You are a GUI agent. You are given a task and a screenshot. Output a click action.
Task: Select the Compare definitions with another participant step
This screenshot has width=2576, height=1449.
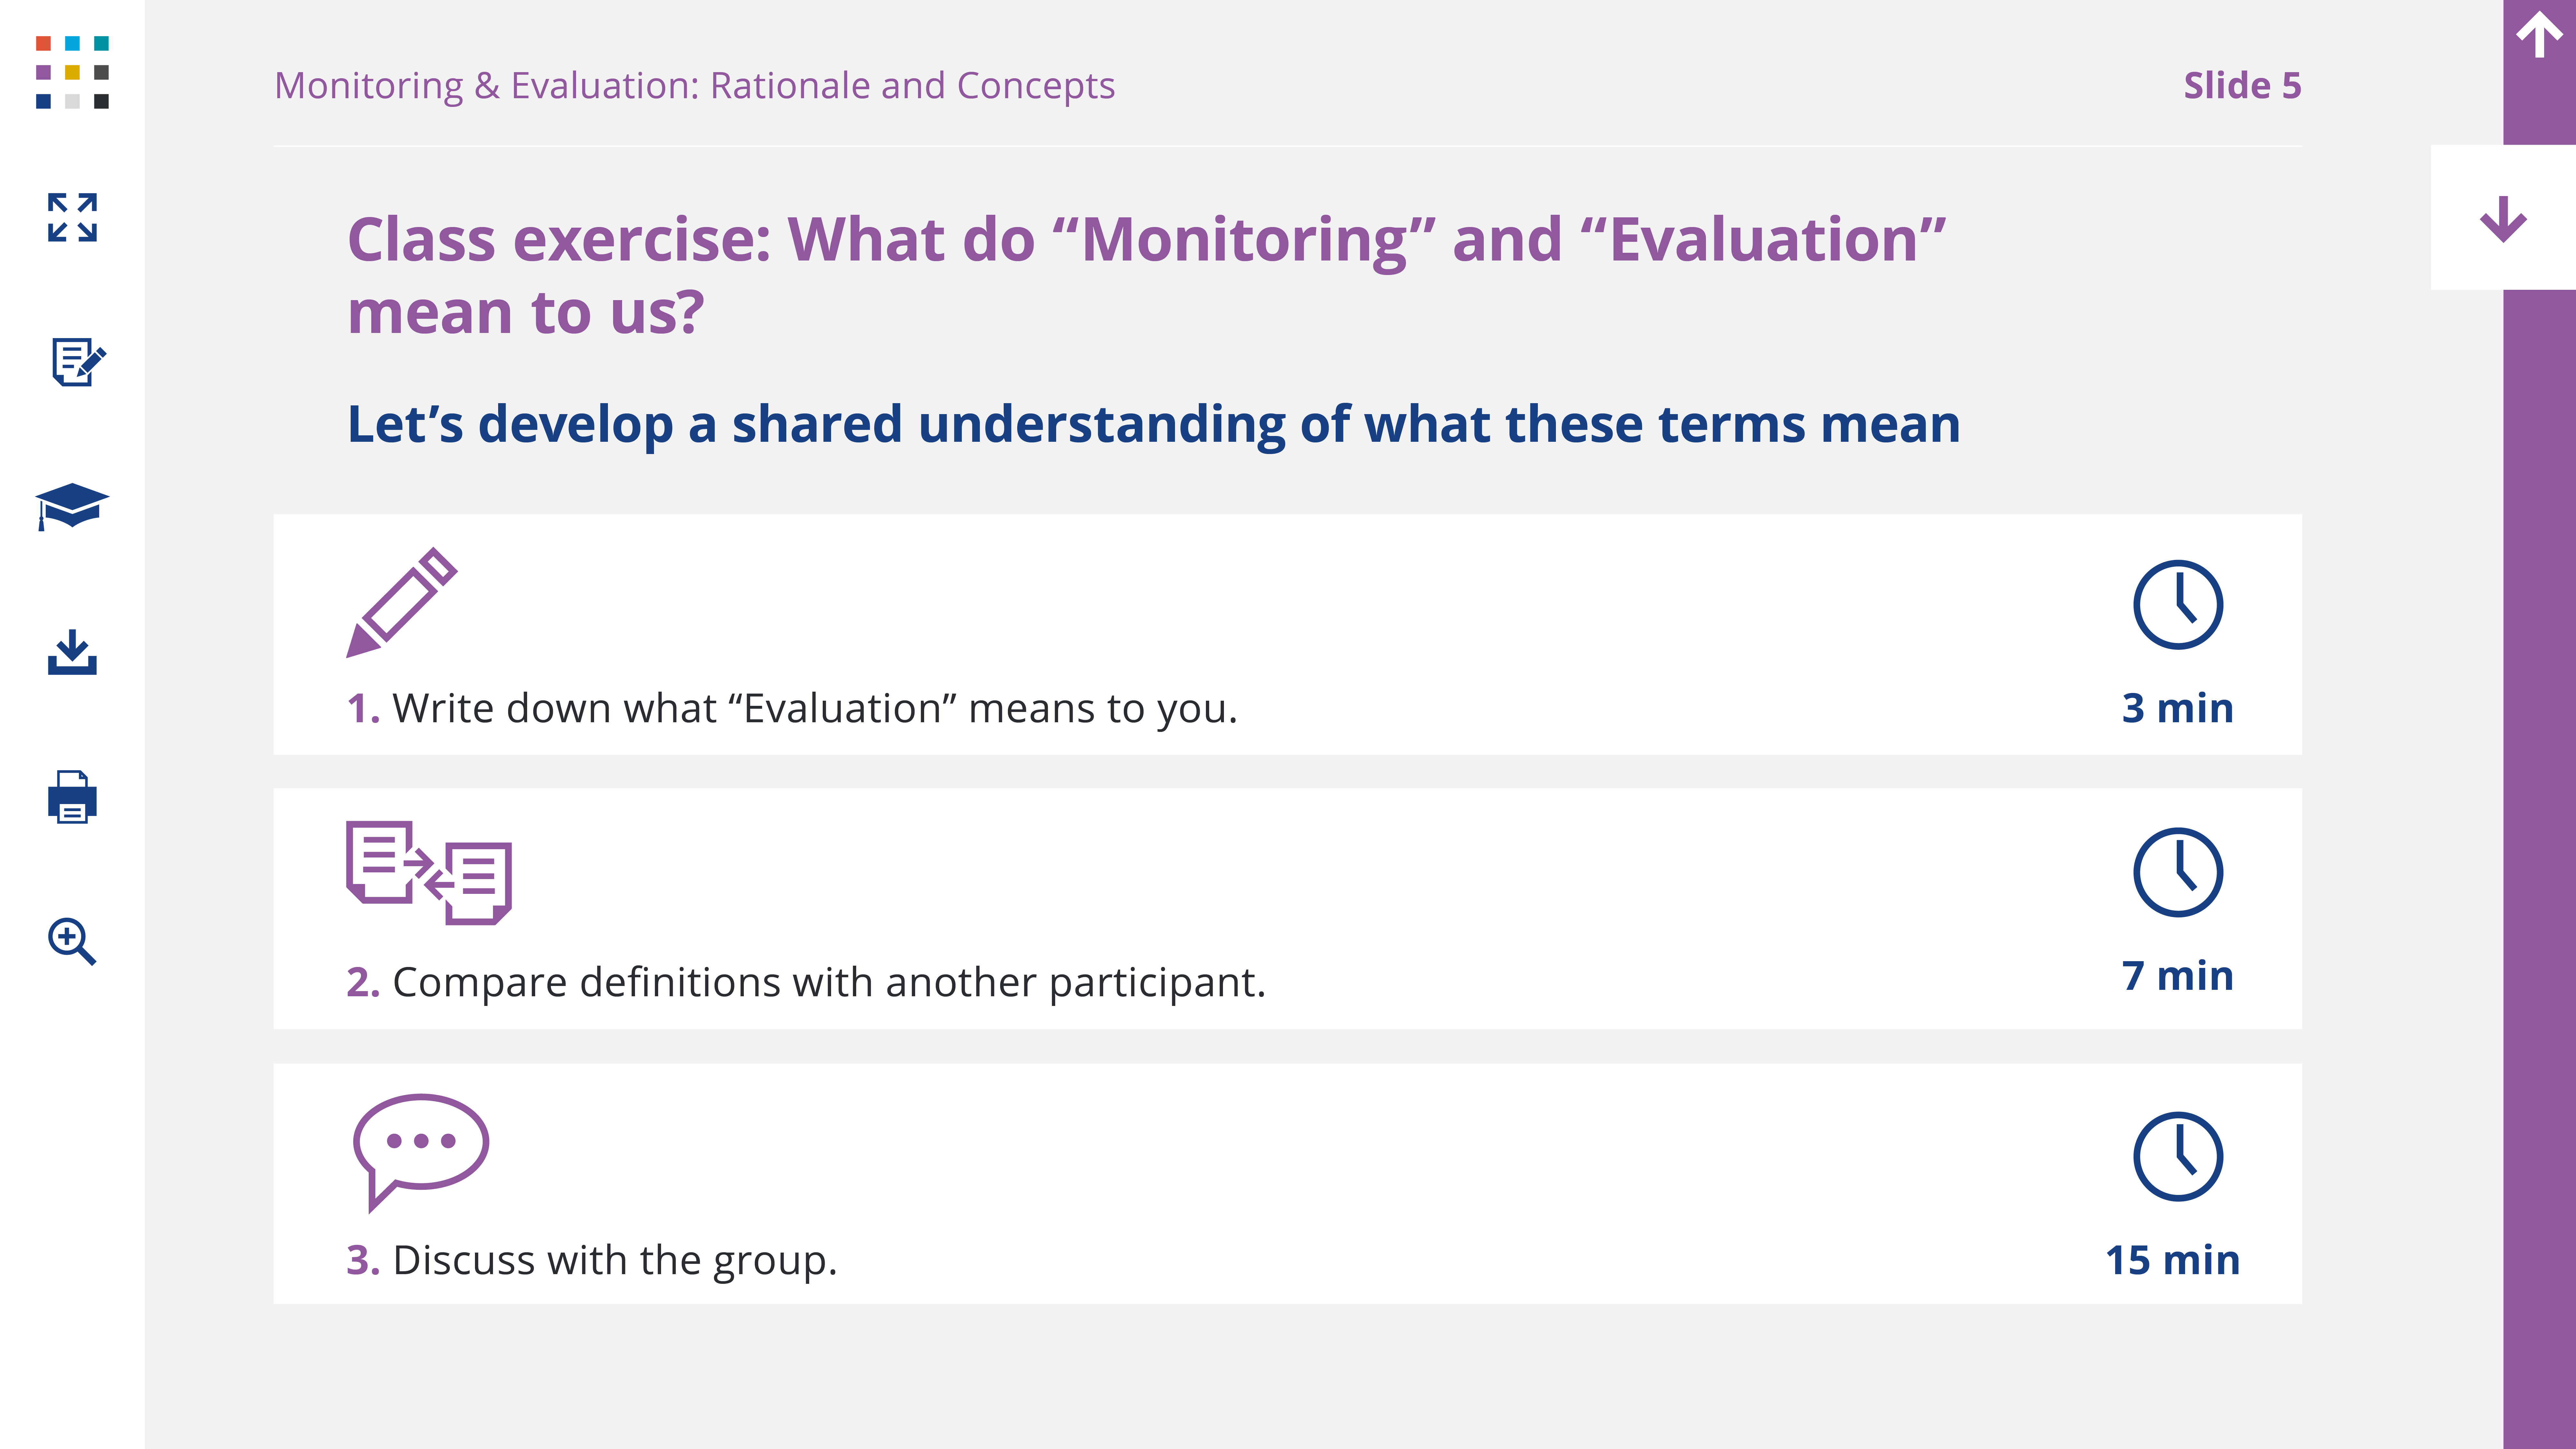click(x=829, y=982)
